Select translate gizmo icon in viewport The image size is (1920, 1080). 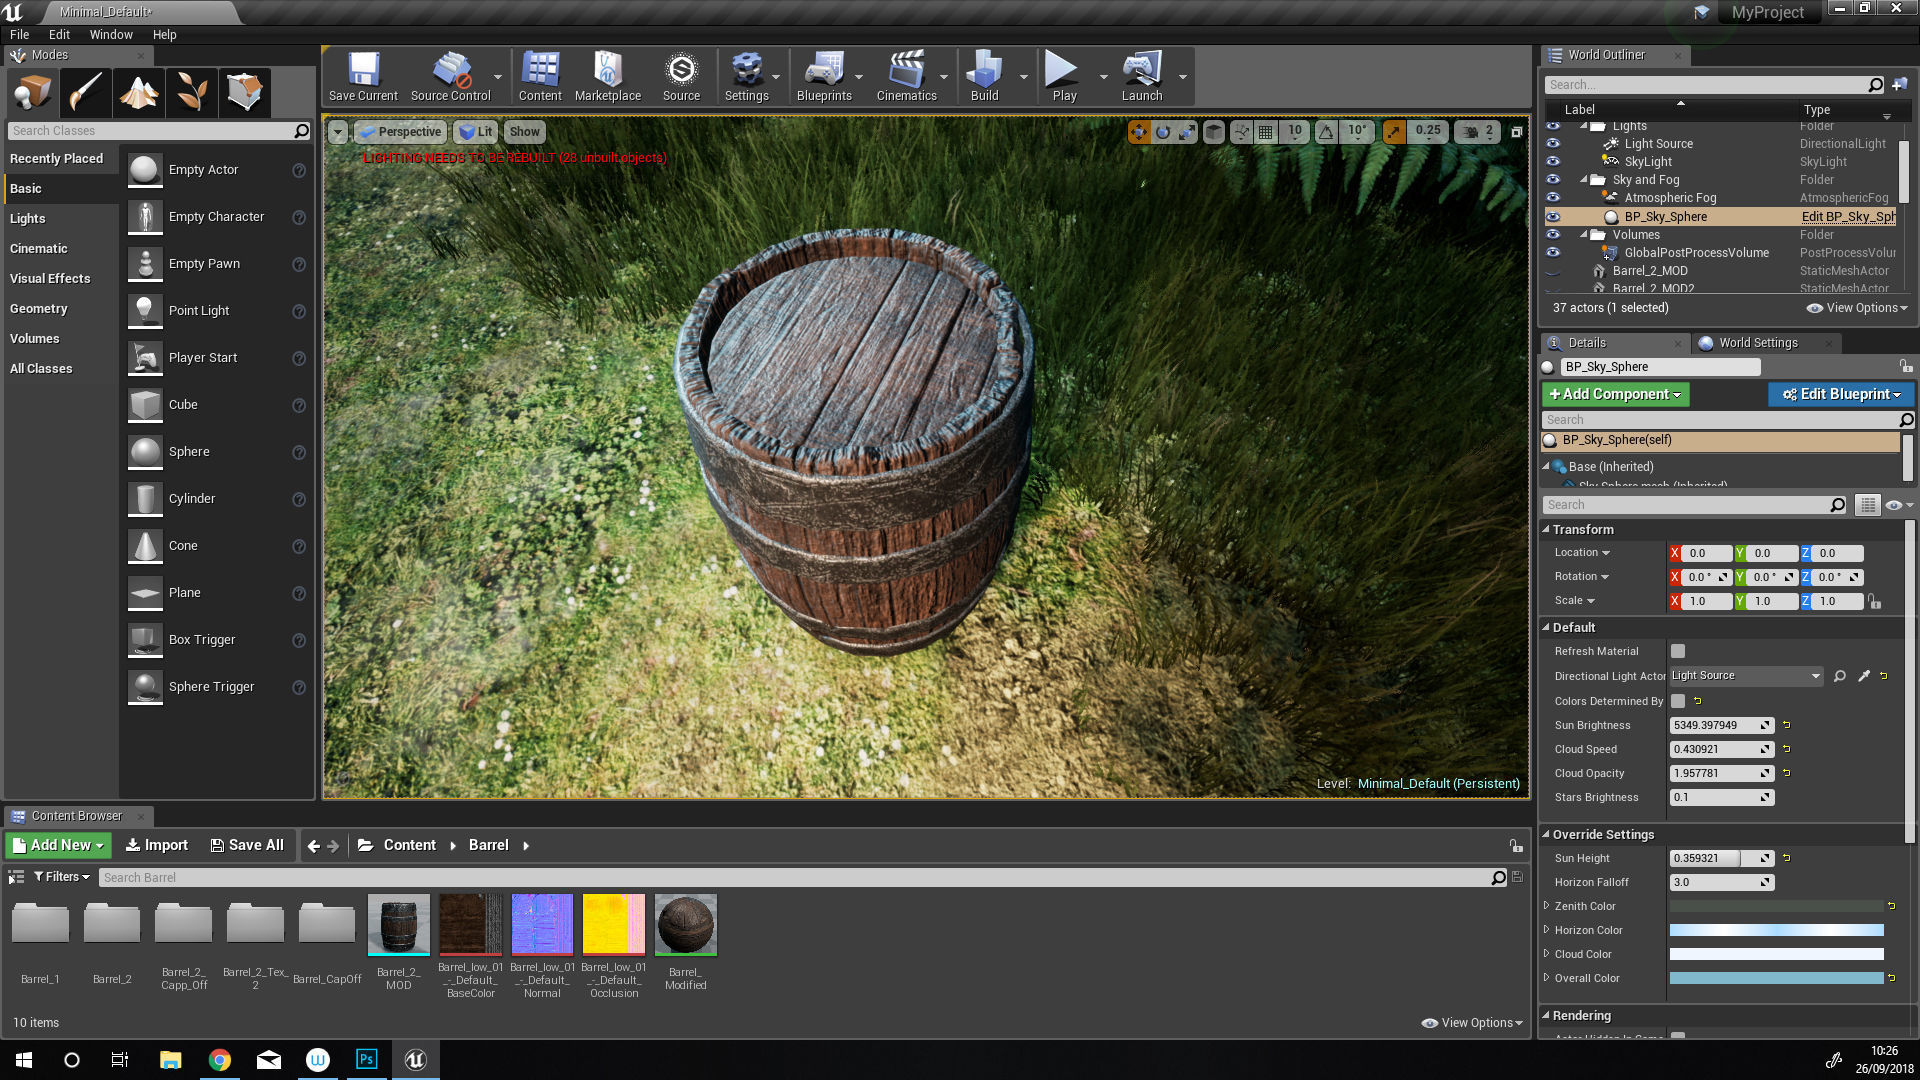[1139, 132]
